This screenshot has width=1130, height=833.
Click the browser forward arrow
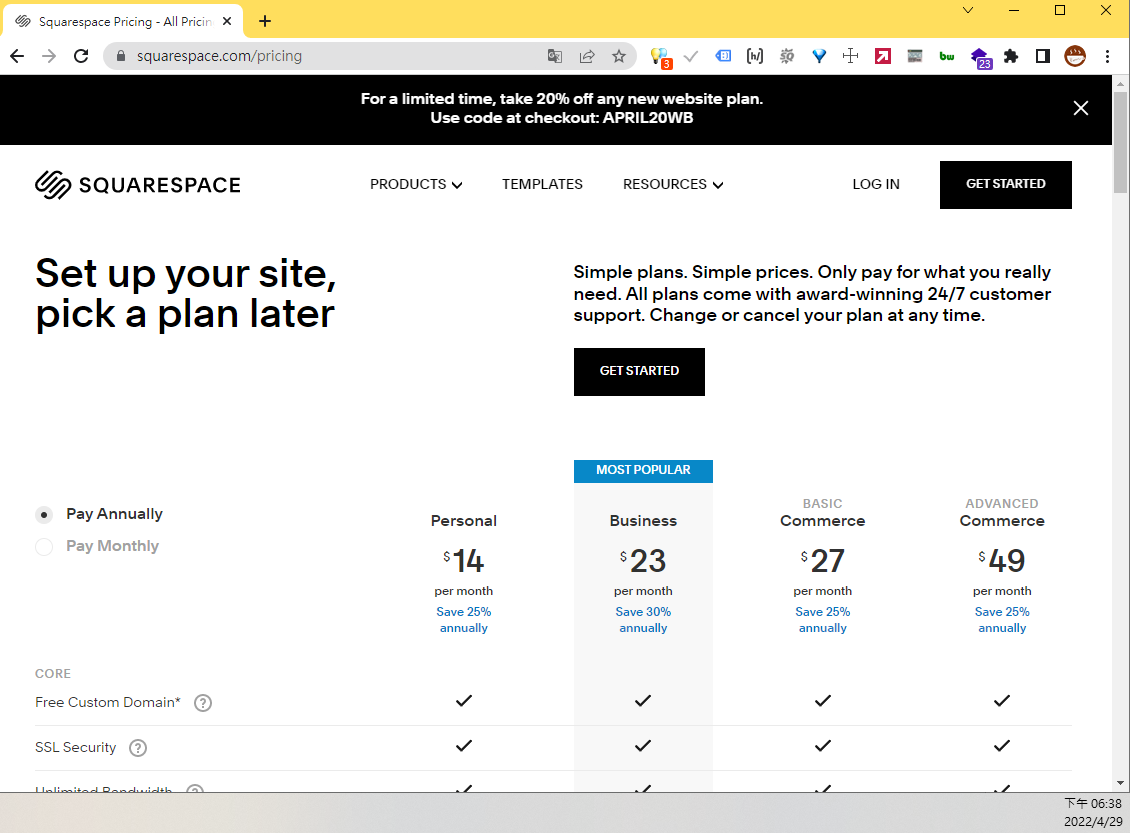[49, 56]
